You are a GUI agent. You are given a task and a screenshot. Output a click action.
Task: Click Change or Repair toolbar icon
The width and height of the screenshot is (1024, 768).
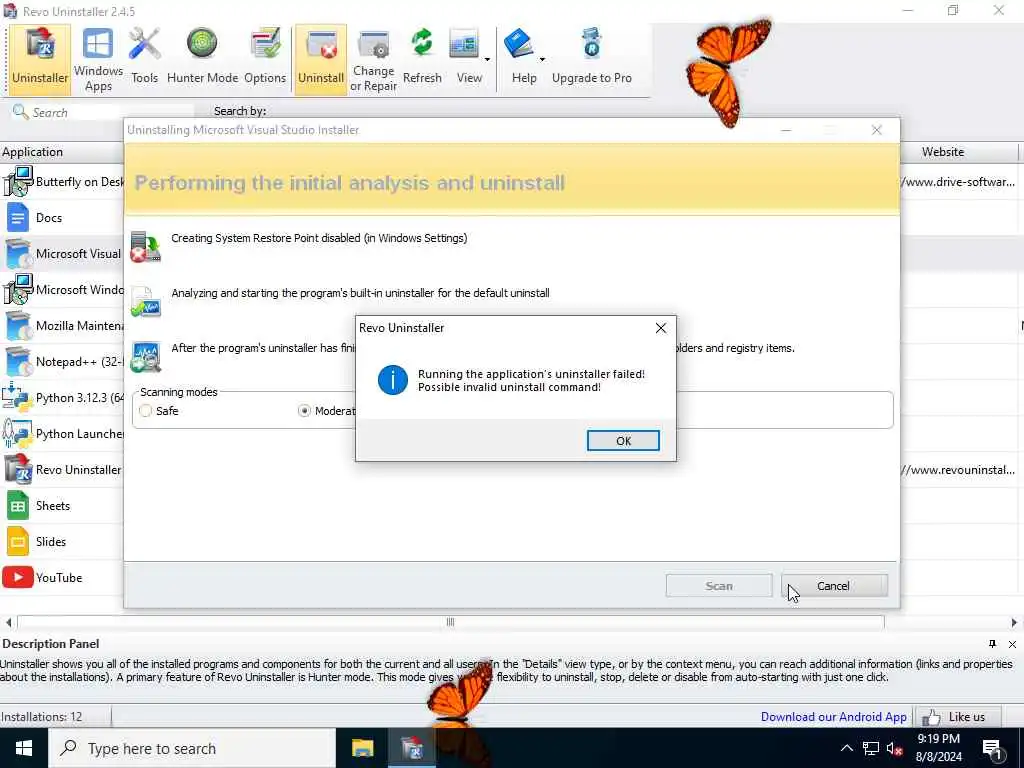point(374,59)
